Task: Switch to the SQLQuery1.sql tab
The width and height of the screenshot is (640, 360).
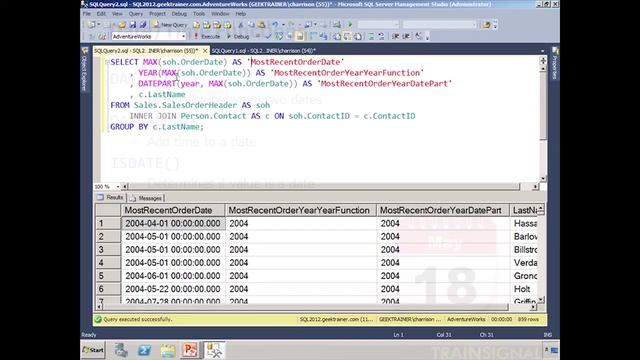Action: point(263,51)
